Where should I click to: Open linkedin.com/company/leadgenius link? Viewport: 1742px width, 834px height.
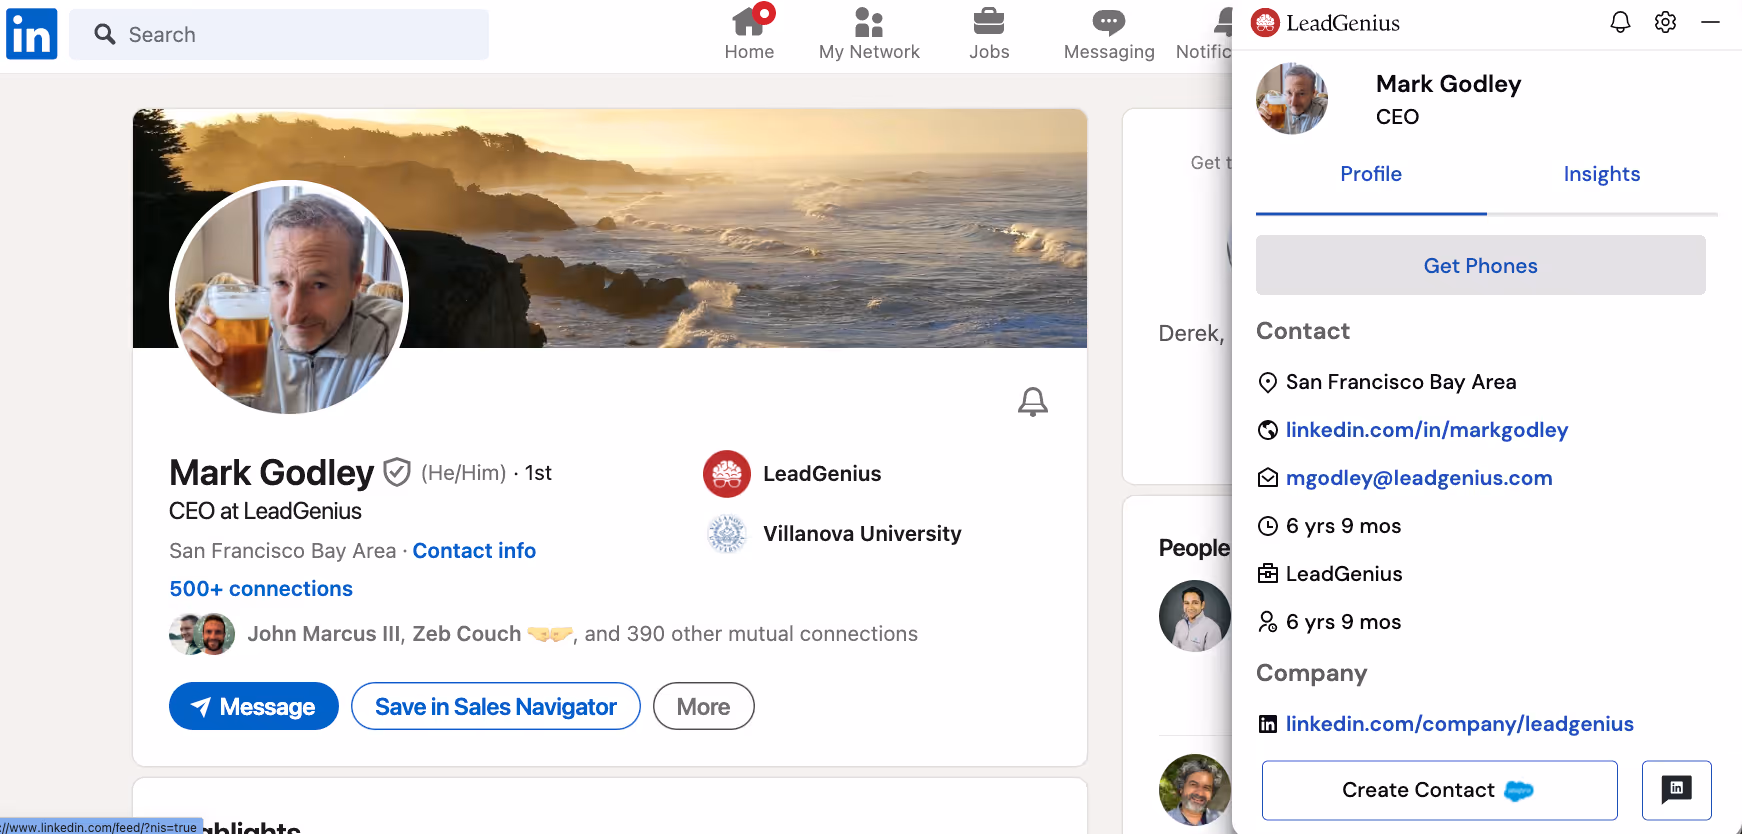click(x=1460, y=724)
